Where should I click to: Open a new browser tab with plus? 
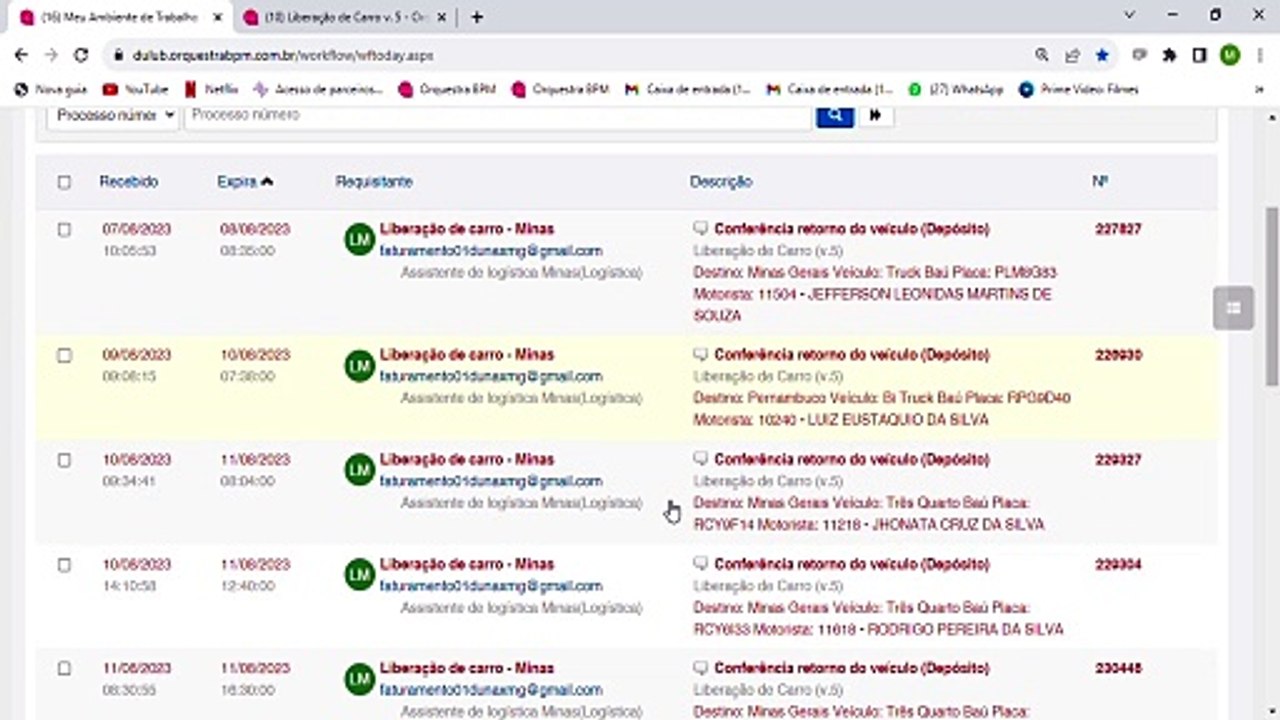477,17
